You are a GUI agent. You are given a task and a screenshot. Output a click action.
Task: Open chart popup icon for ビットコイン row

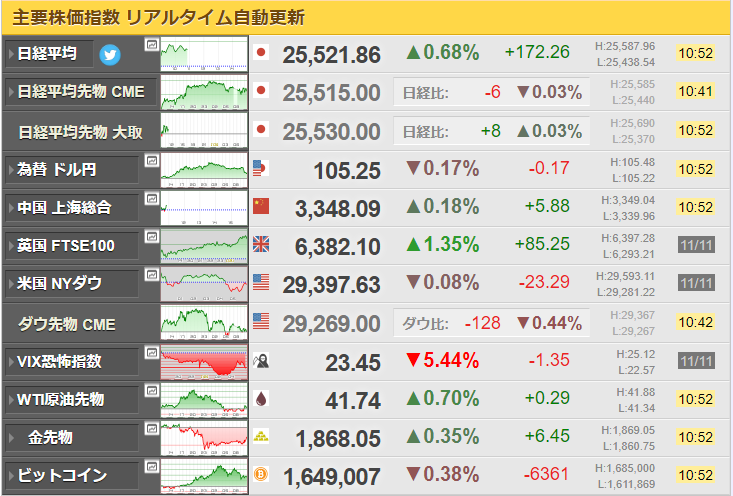click(x=151, y=466)
